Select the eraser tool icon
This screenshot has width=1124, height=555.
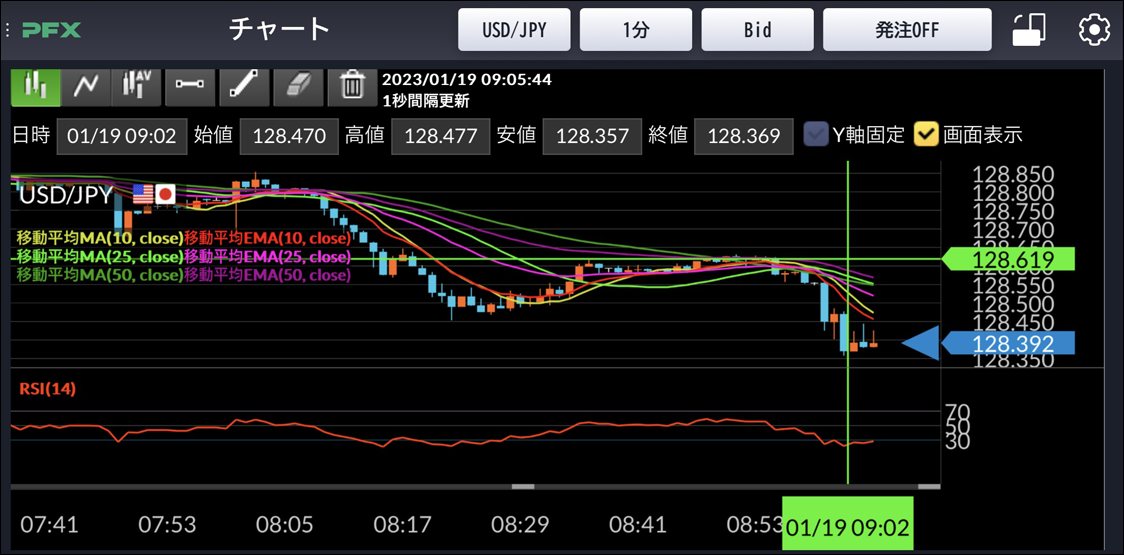(x=297, y=86)
